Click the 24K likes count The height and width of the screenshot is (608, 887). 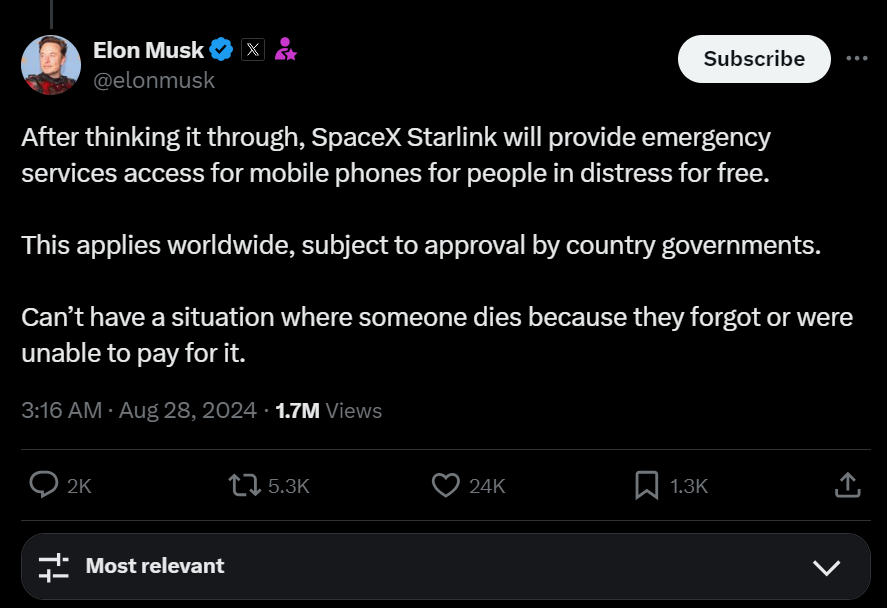[487, 486]
